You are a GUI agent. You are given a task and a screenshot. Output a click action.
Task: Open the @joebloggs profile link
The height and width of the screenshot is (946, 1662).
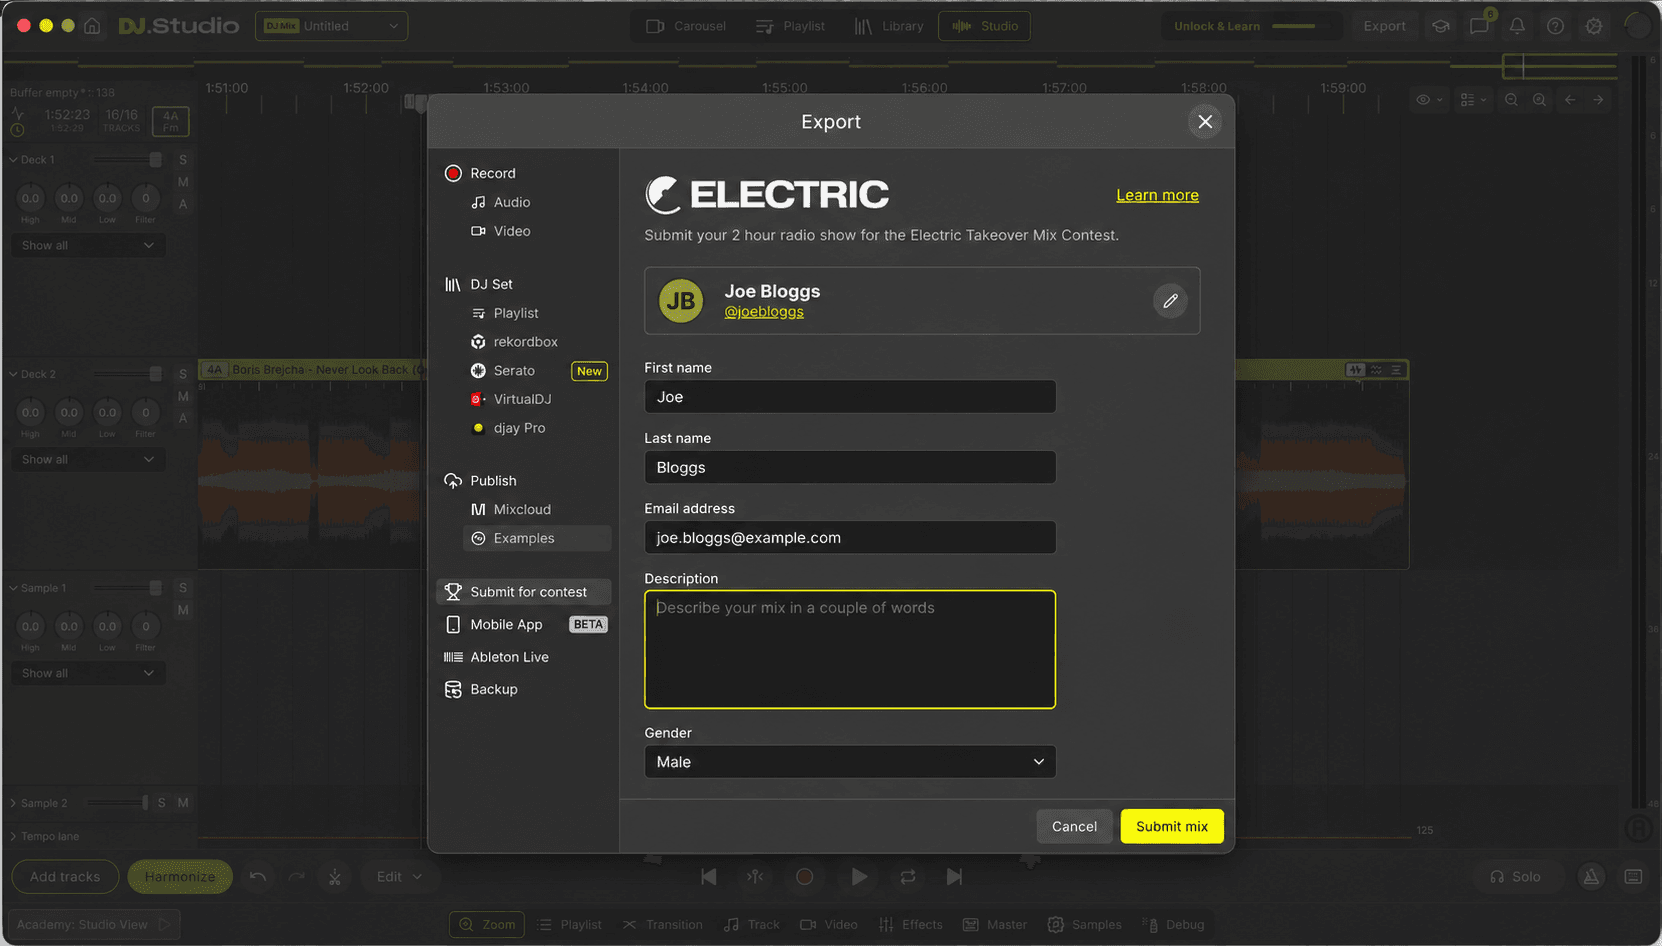click(764, 312)
